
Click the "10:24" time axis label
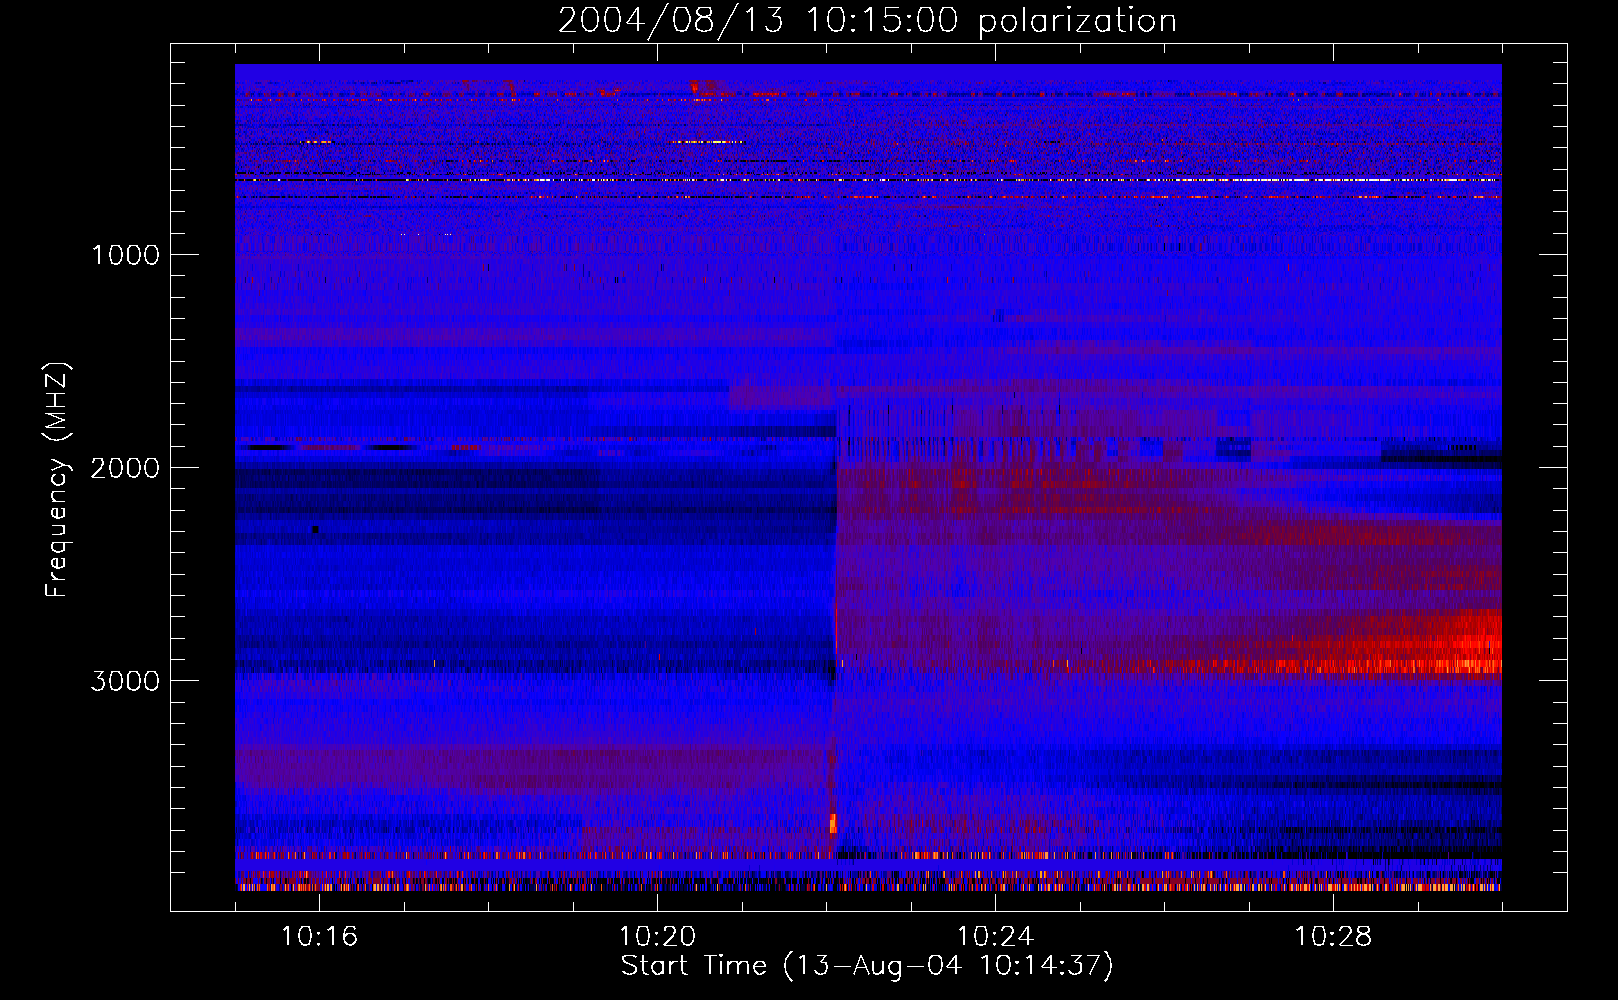pyautogui.click(x=995, y=936)
